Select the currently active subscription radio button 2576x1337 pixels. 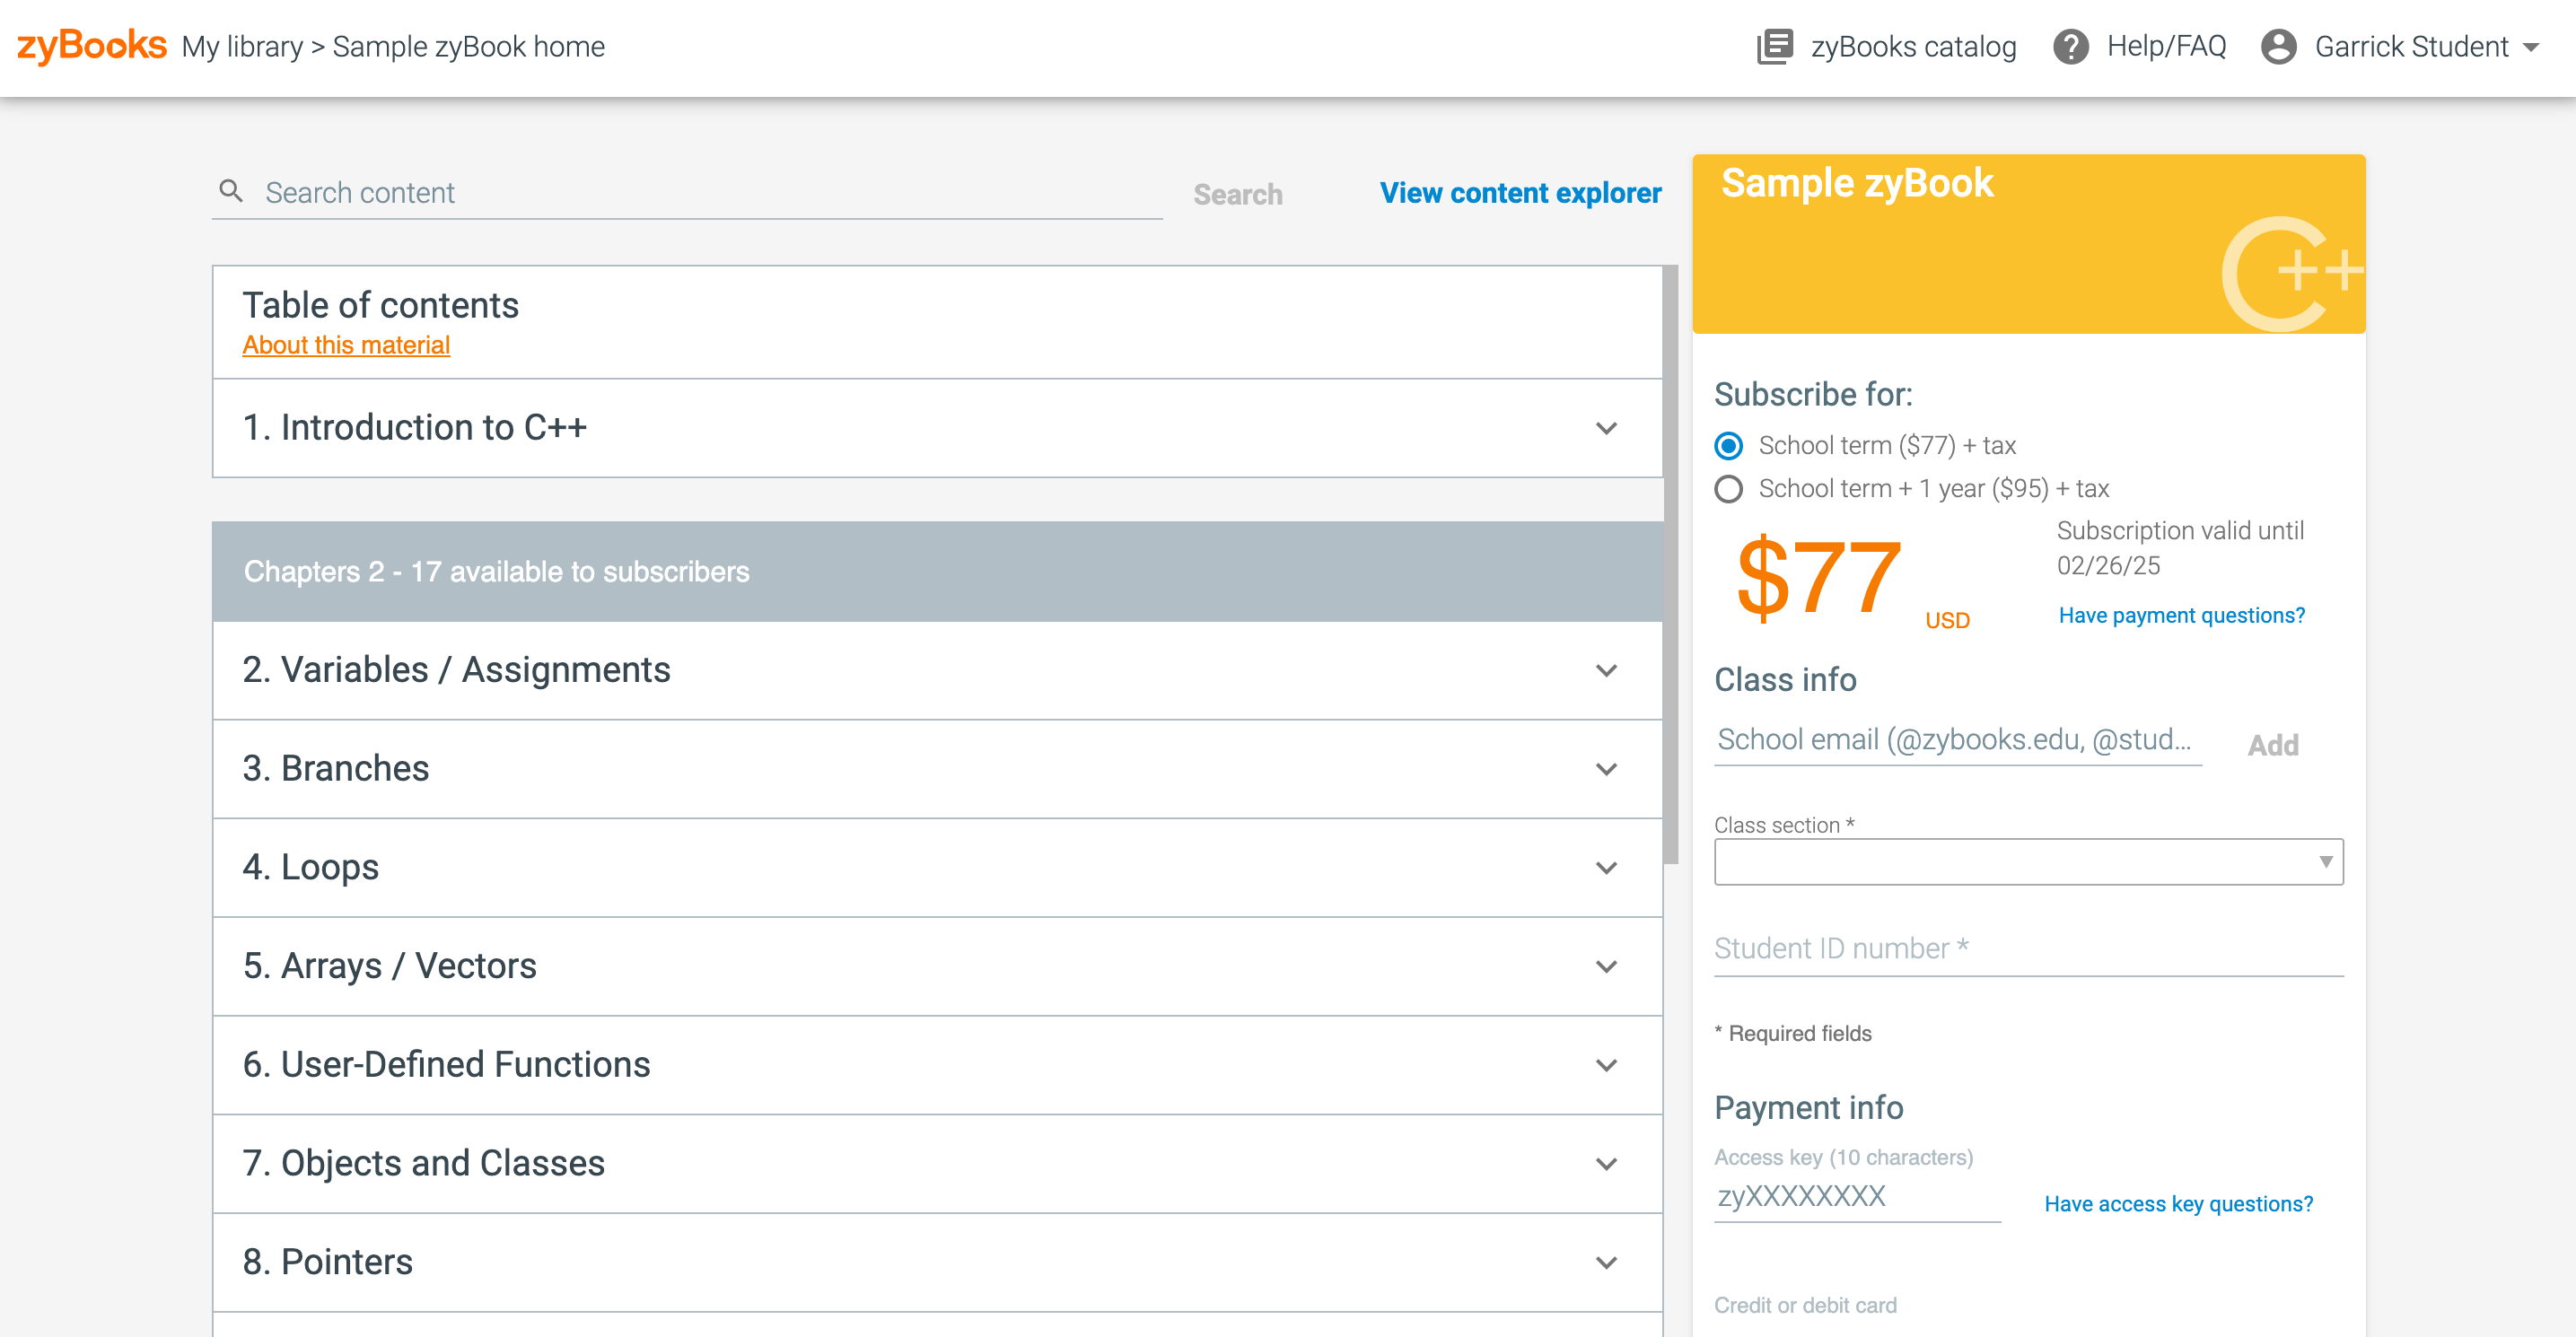tap(1728, 446)
